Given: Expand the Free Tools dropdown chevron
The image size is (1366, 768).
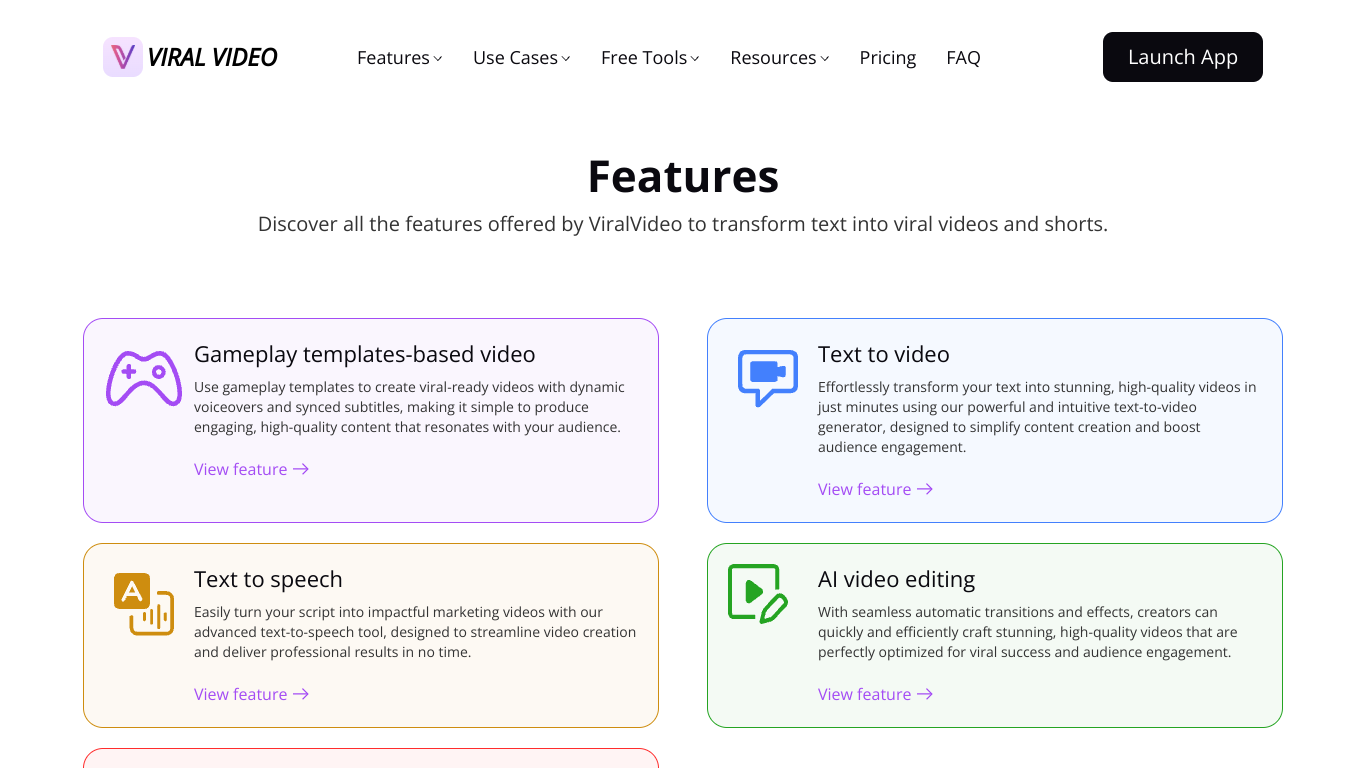Looking at the screenshot, I should point(695,59).
